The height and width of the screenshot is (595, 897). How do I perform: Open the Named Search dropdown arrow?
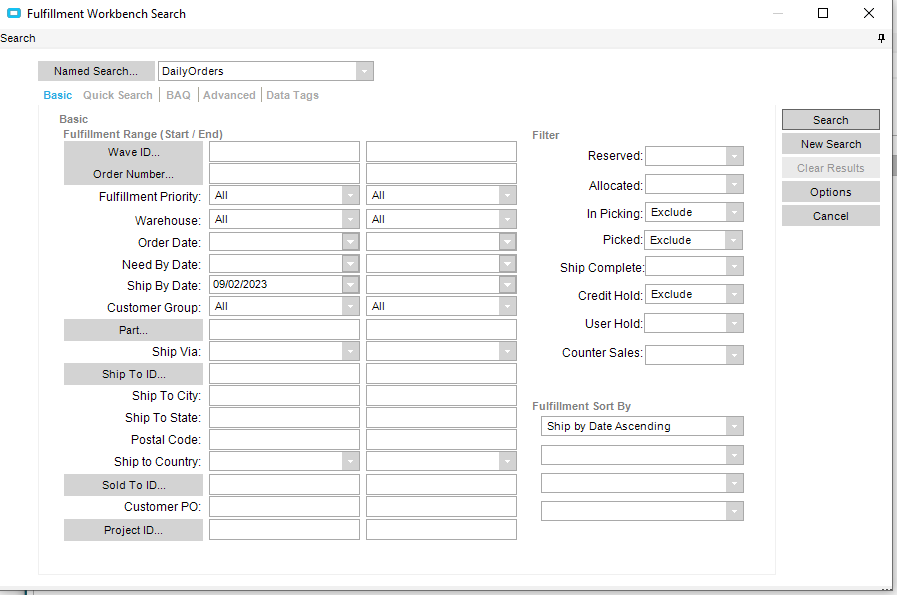point(365,71)
